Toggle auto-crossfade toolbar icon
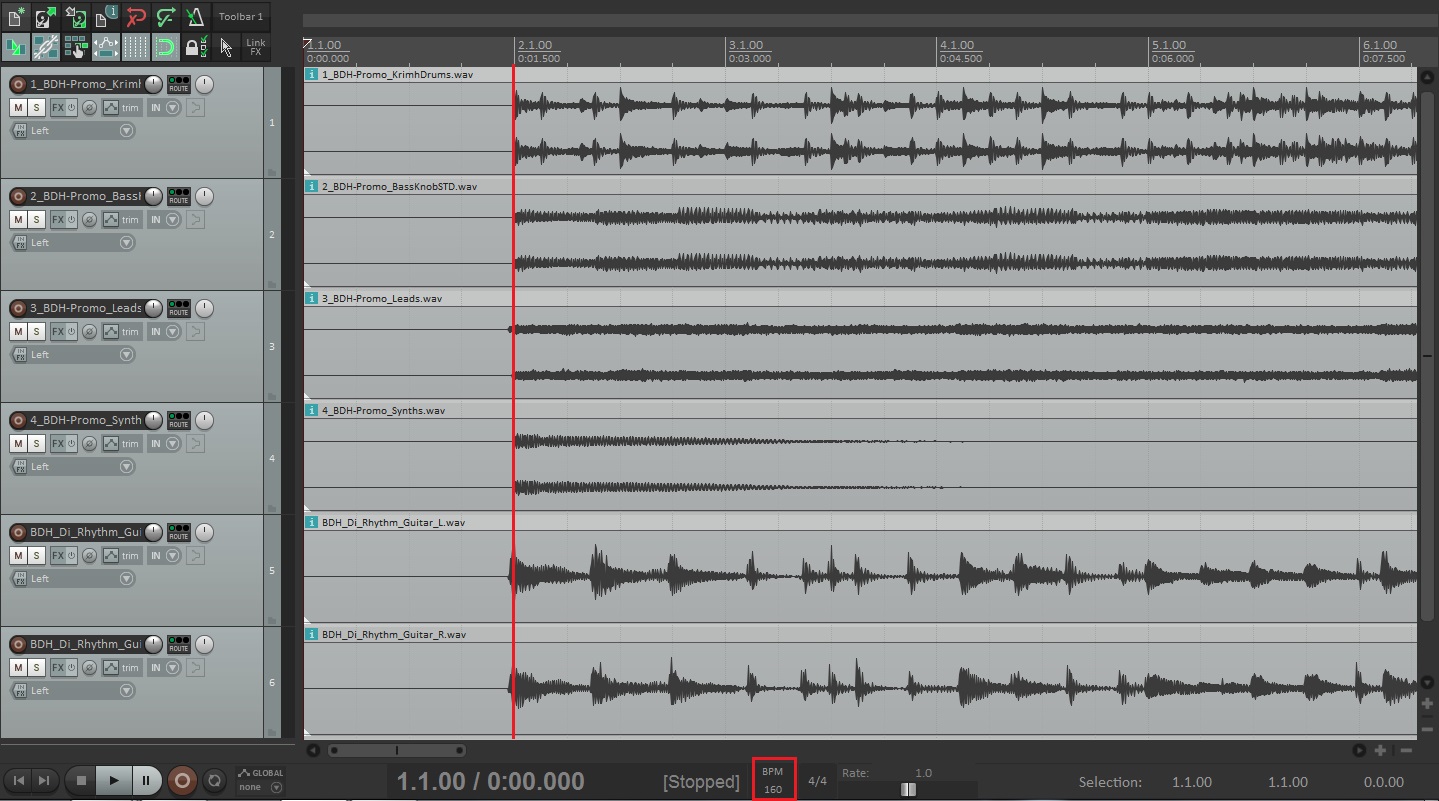 15,47
